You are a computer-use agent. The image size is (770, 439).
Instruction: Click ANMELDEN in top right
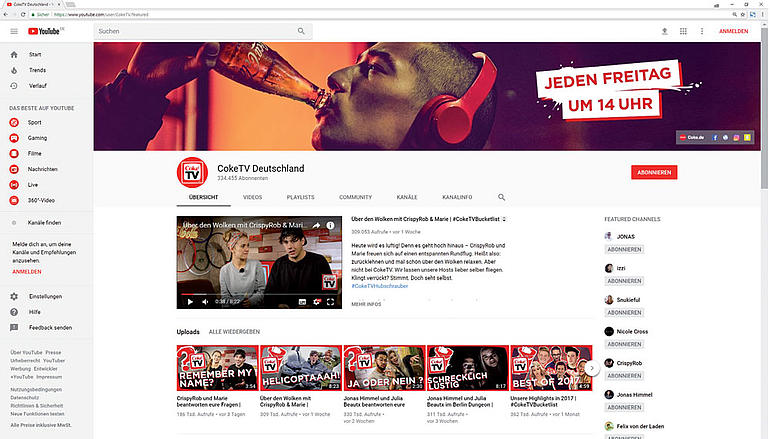734,31
